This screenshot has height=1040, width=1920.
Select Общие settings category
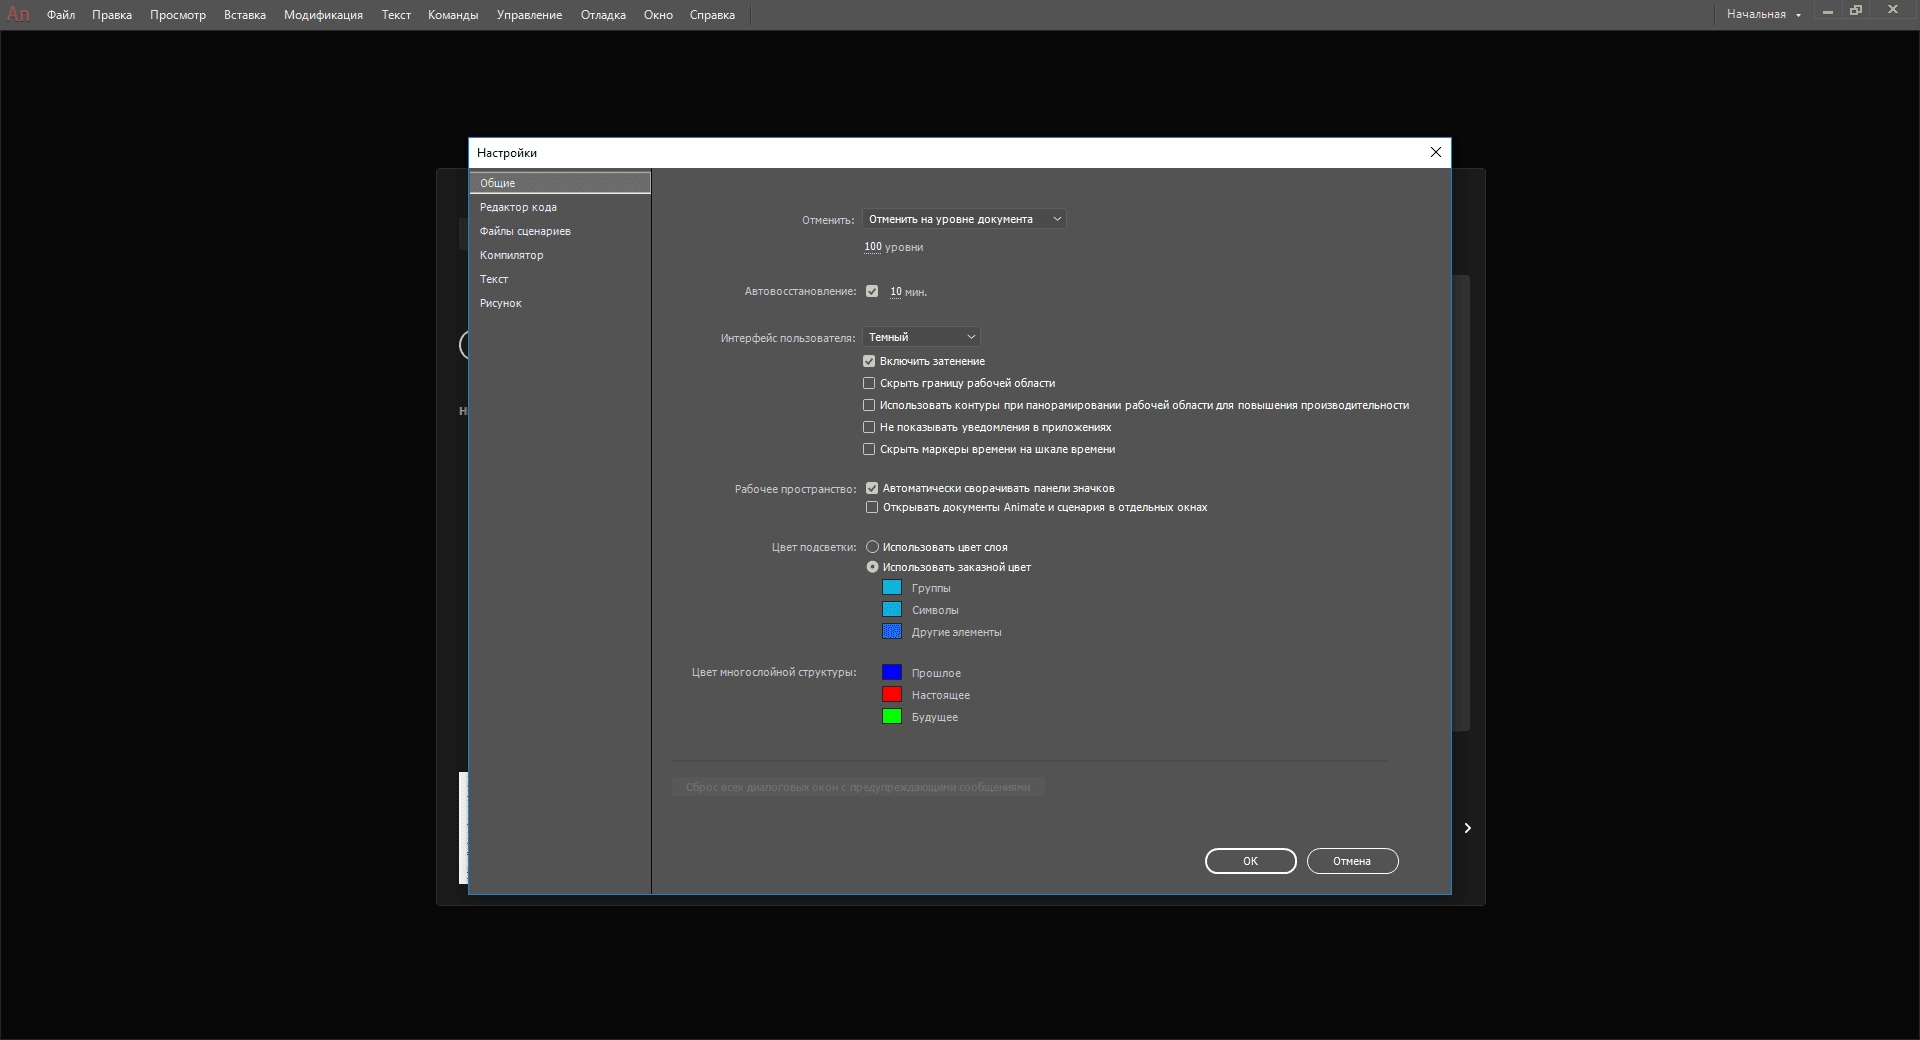click(x=560, y=183)
